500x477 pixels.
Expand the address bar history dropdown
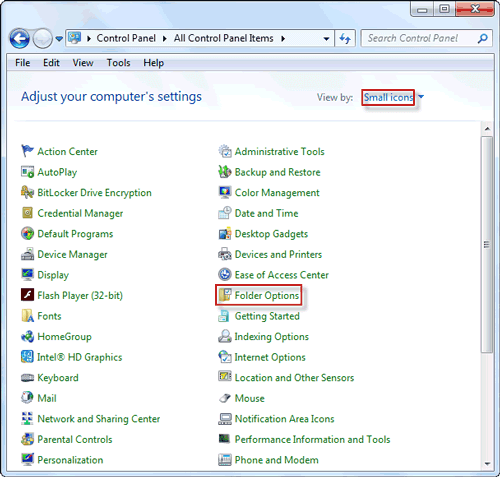pyautogui.click(x=327, y=39)
